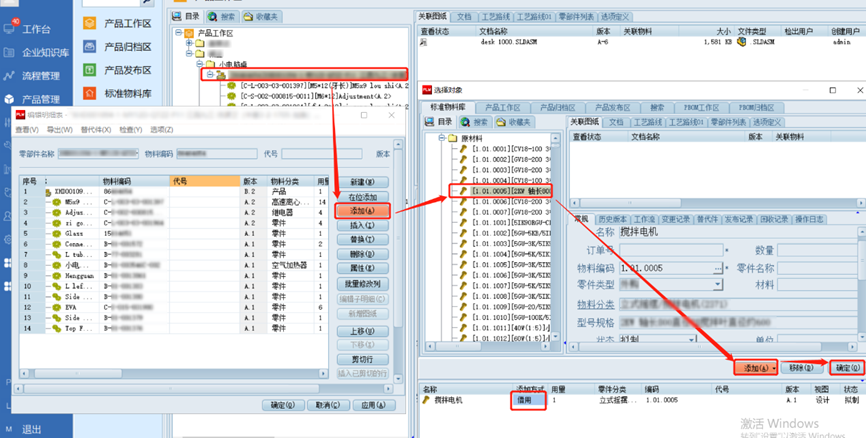This screenshot has width=866, height=438.
Task: Click the 添加(A) button in the edit dialog
Action: click(362, 211)
